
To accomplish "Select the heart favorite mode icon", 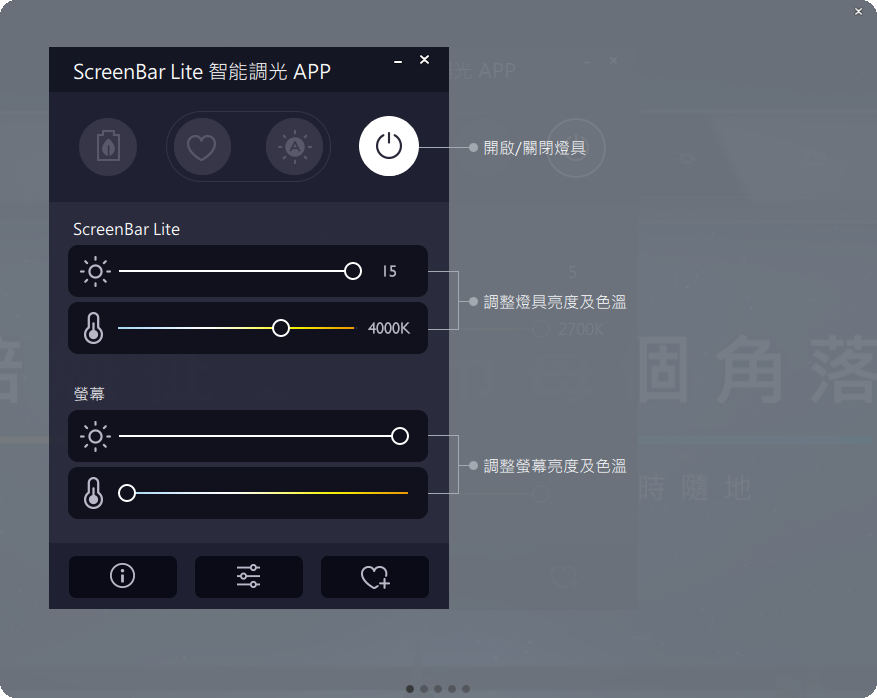I will tap(202, 147).
